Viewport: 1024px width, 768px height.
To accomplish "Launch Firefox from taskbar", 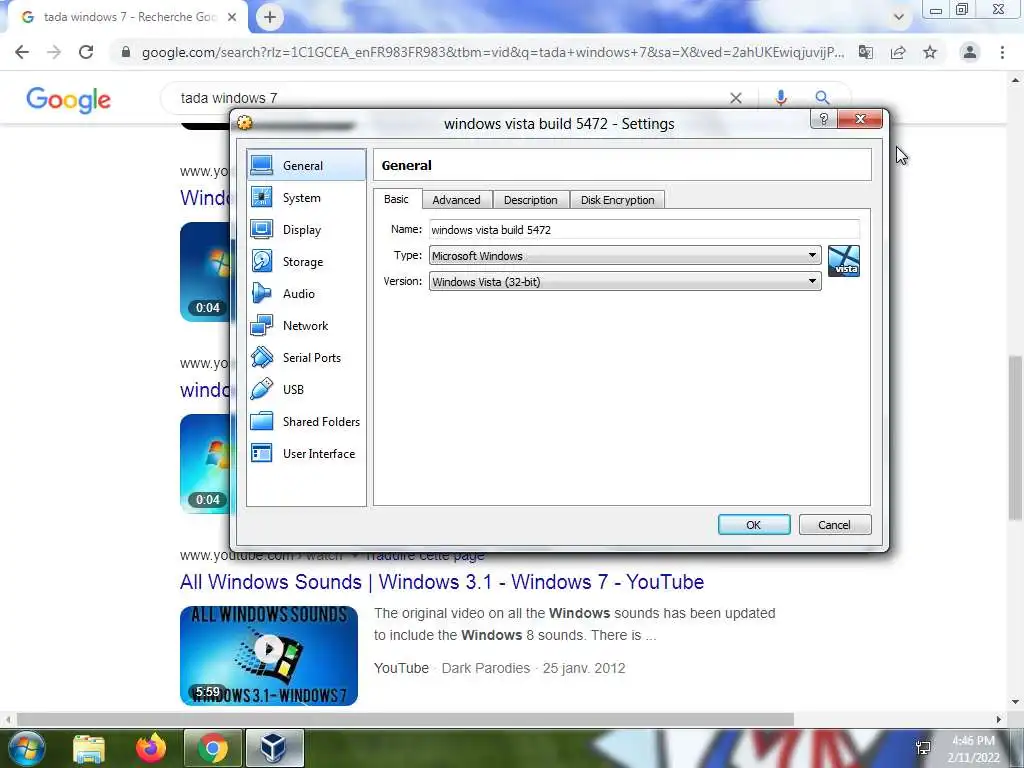I will tap(151, 748).
